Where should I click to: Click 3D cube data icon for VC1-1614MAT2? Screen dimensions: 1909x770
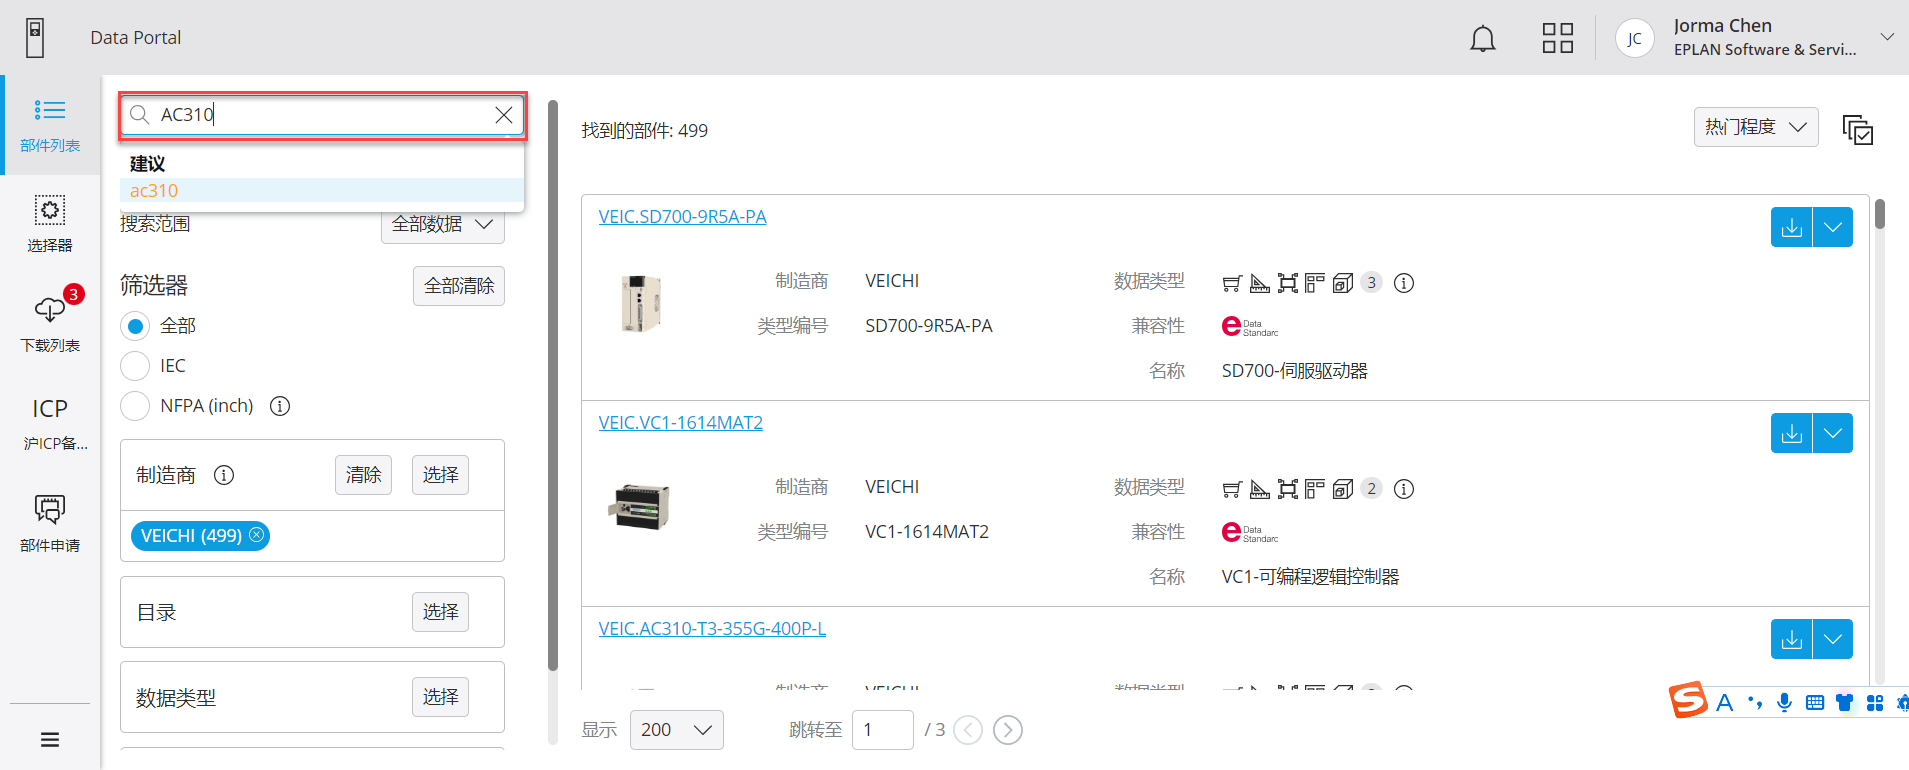(x=1343, y=489)
